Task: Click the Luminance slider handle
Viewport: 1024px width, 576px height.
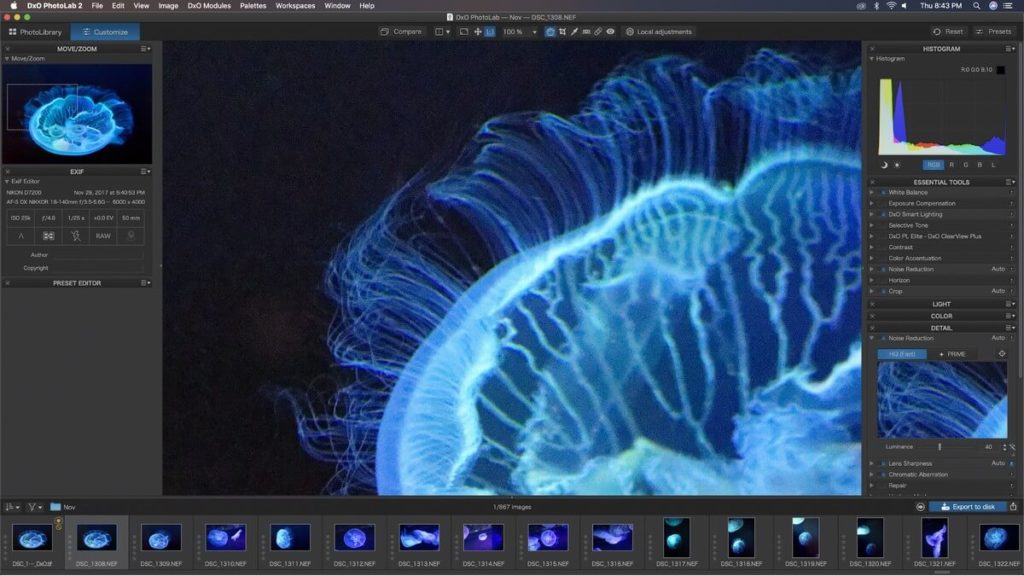Action: pos(939,446)
